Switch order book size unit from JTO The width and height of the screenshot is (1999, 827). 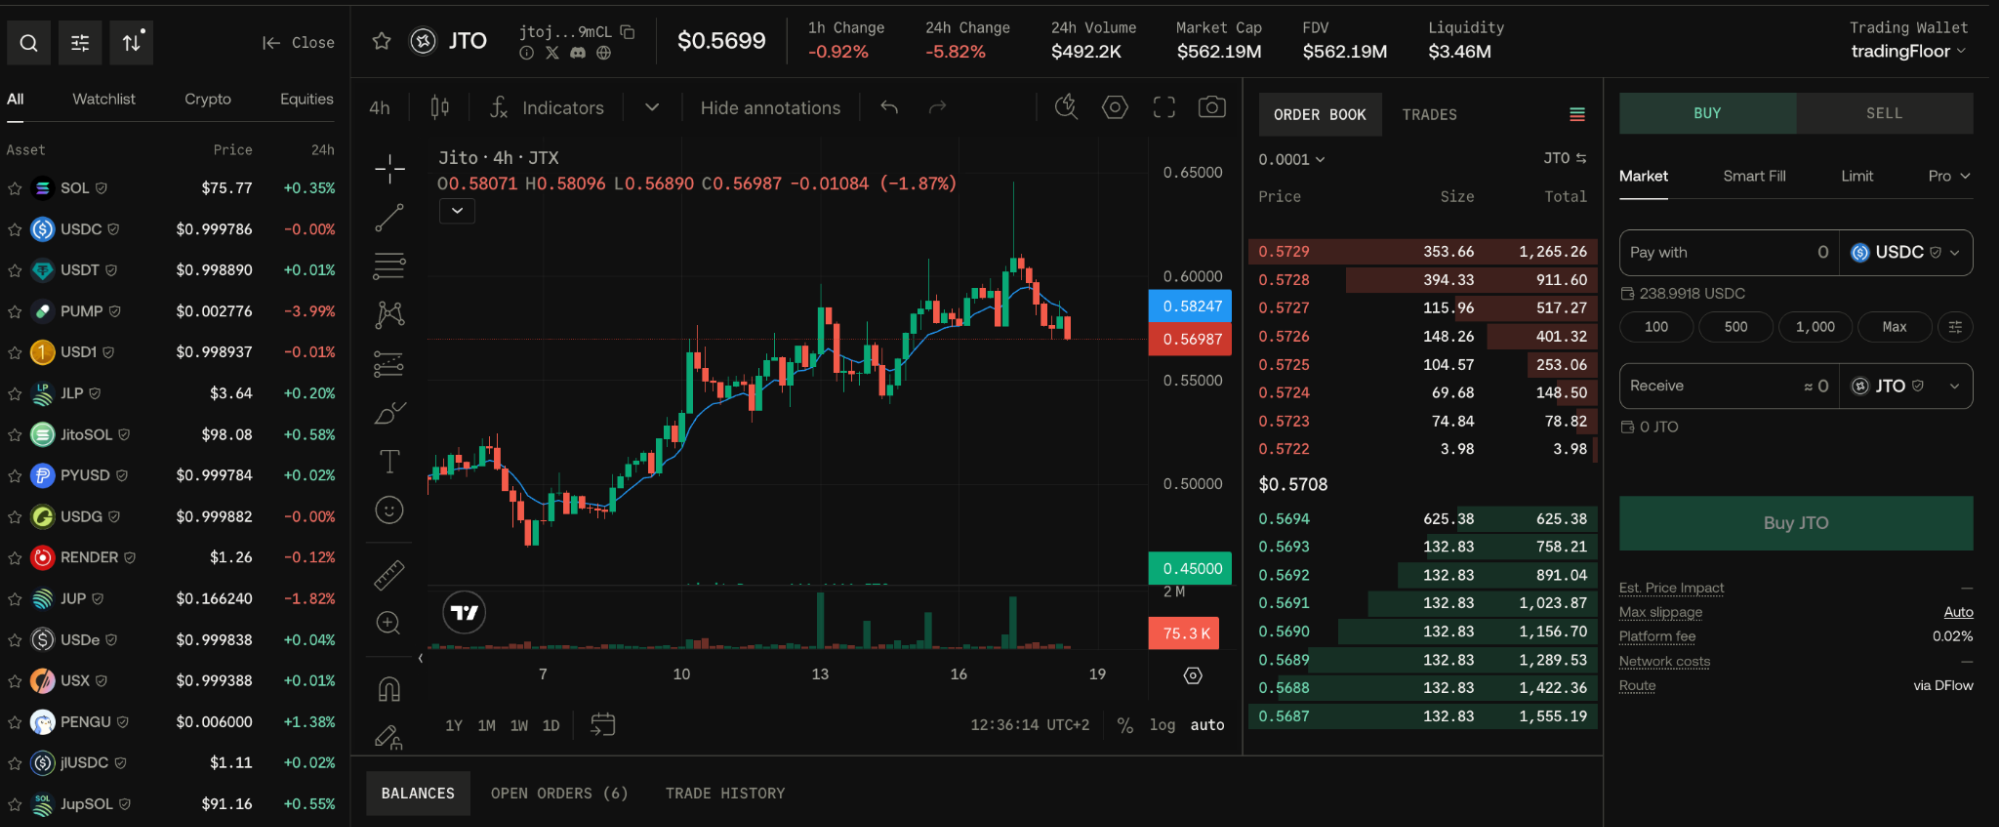pos(1565,158)
